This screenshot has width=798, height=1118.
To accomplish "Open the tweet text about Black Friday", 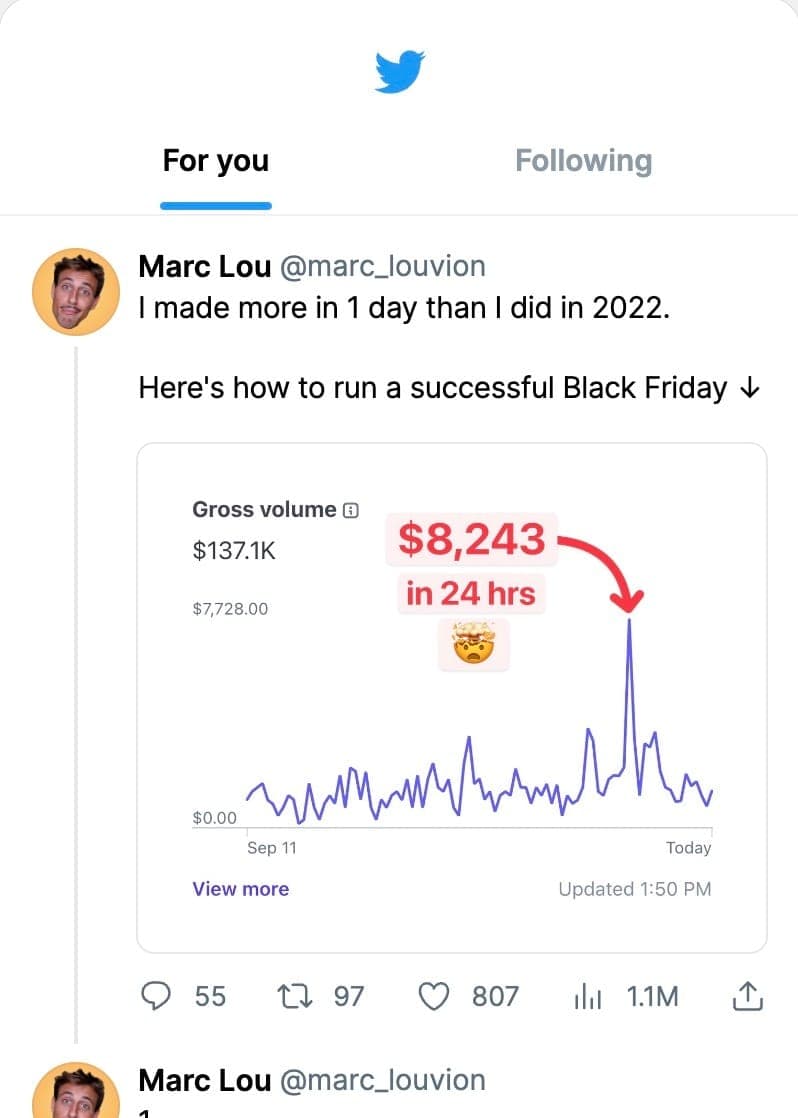I will coord(449,387).
